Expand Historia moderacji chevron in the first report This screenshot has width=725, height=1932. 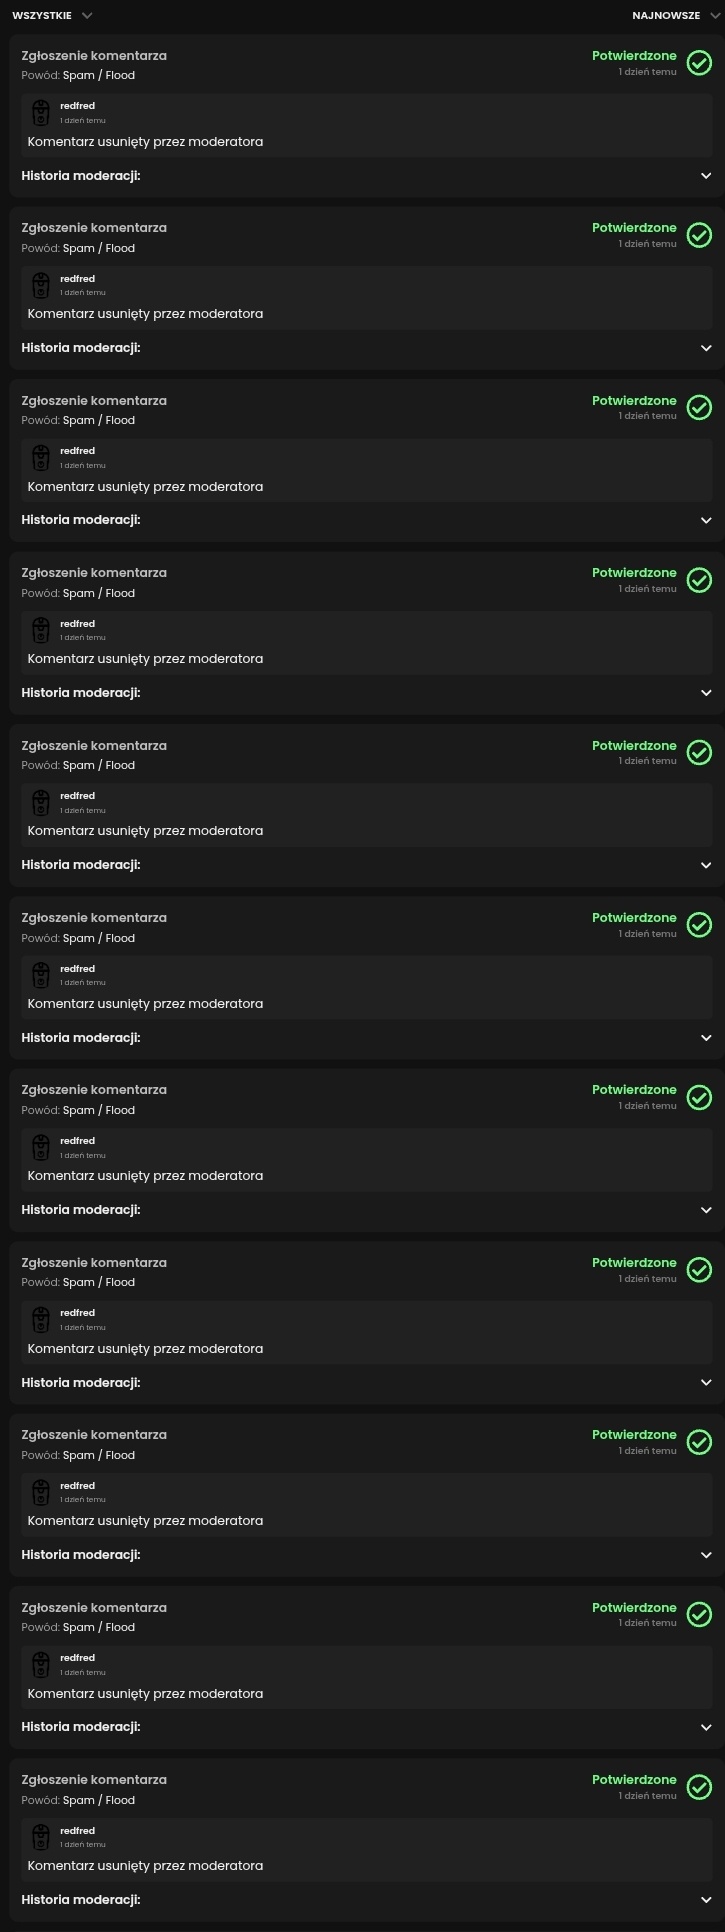point(706,176)
